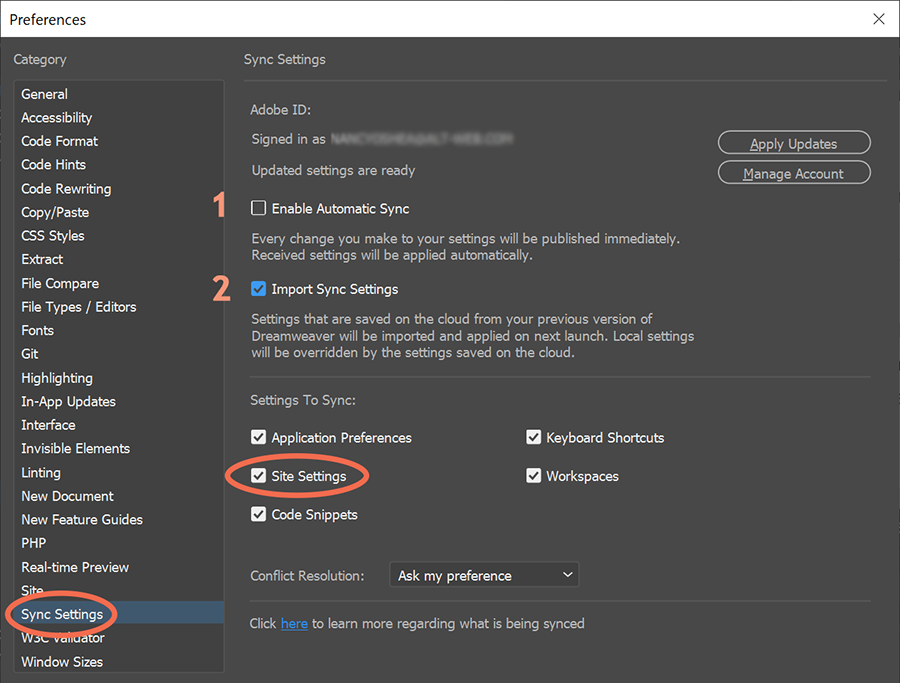Open the Fonts category
Viewport: 900px width, 683px height.
pyautogui.click(x=119, y=331)
